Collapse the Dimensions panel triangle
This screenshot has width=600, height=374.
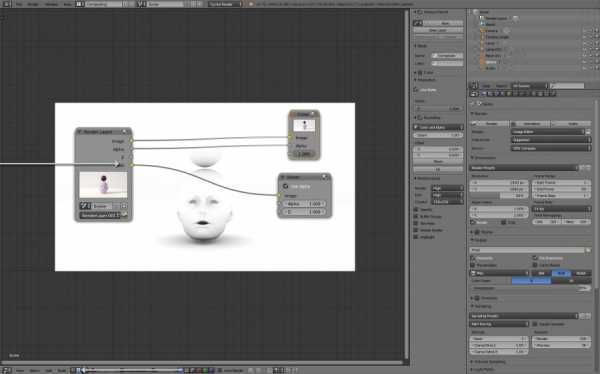pos(473,158)
